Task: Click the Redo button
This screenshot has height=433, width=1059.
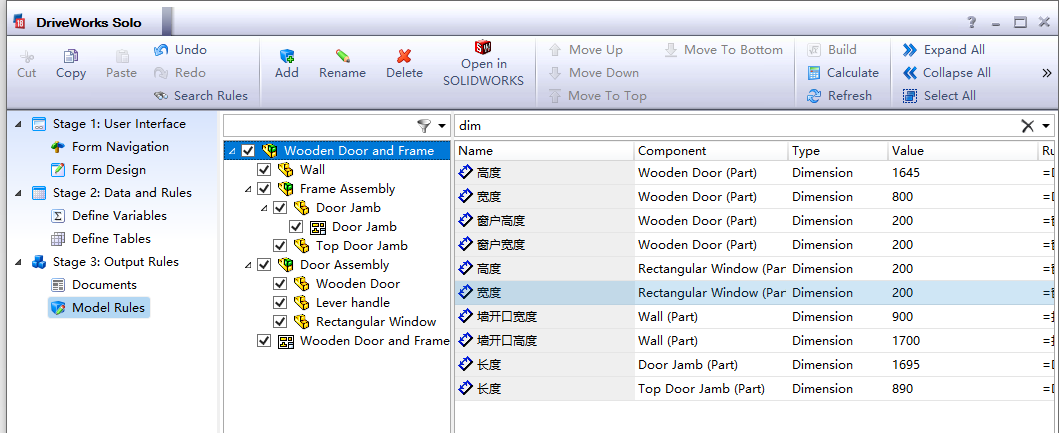Action: 180,73
